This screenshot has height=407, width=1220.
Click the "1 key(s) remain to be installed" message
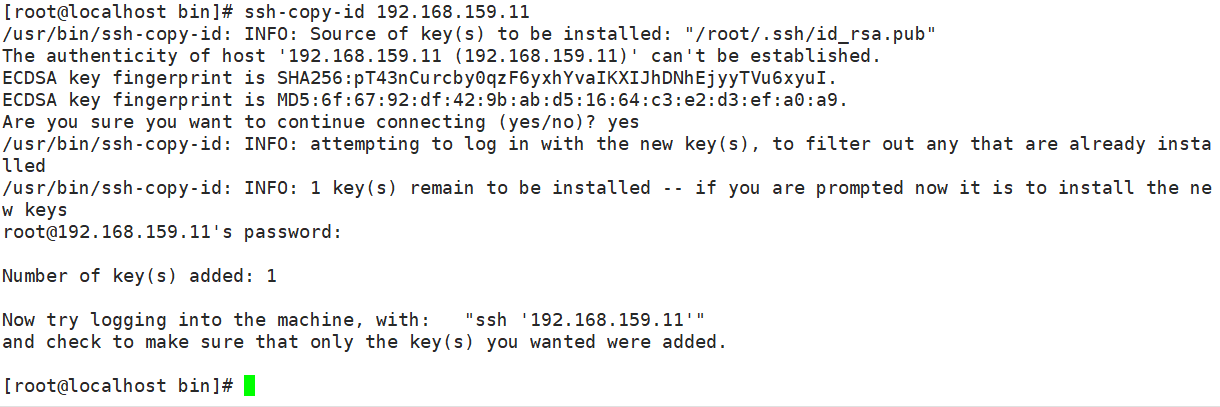[480, 188]
